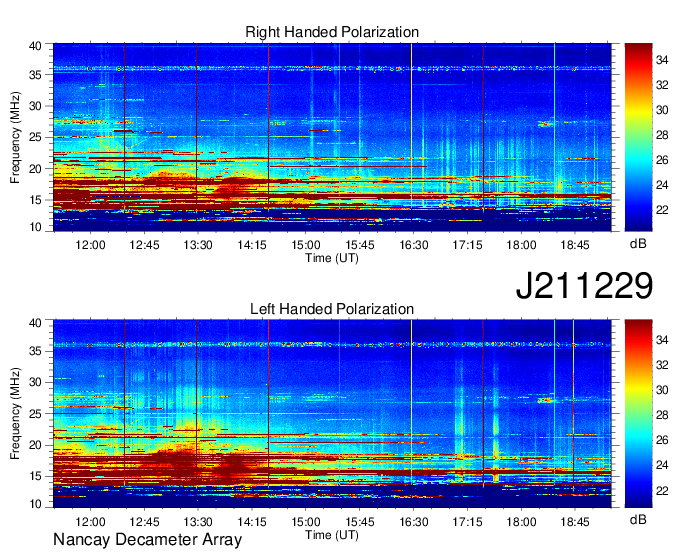Click the 16:30 time tick of Left Handed plot
The width and height of the screenshot is (680, 552).
413,522
